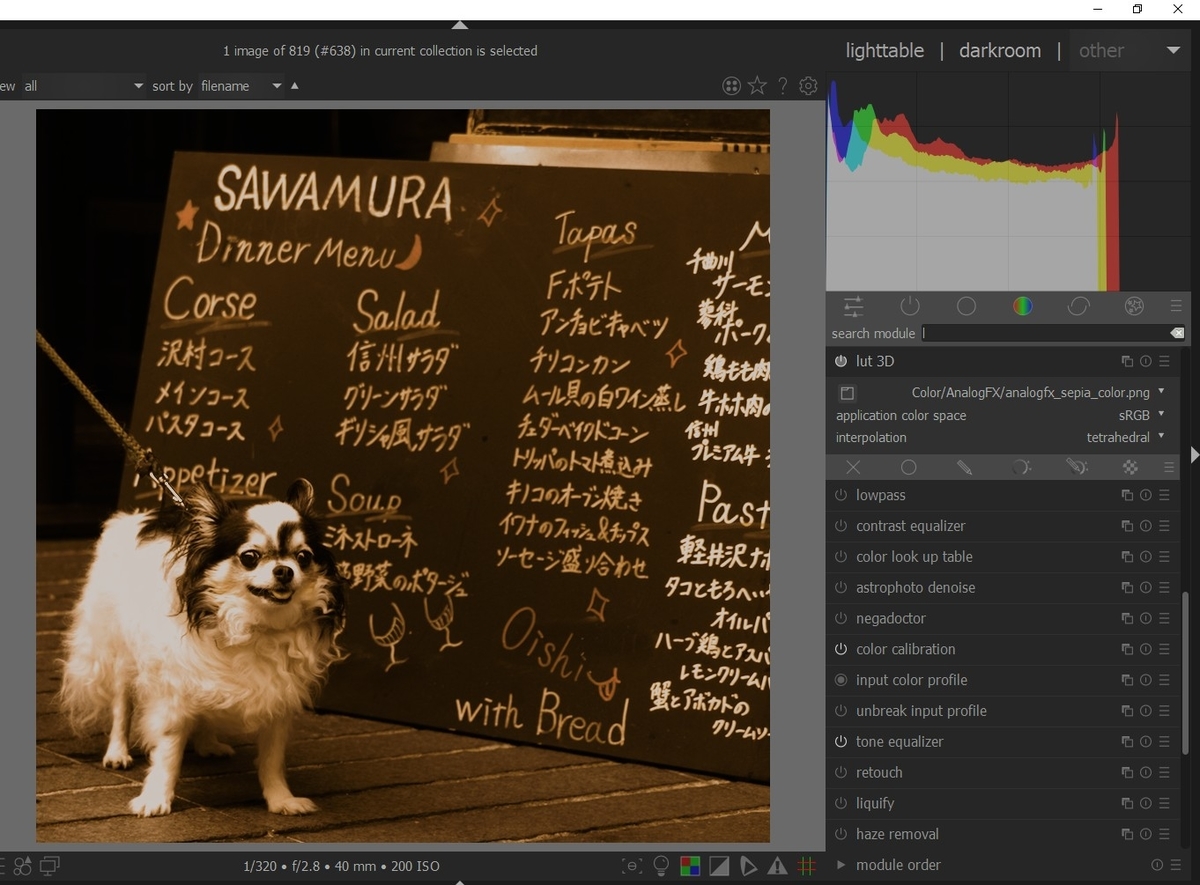Open multi-instance menu for lut 3D
Image resolution: width=1200 pixels, height=885 pixels.
[x=1127, y=361]
